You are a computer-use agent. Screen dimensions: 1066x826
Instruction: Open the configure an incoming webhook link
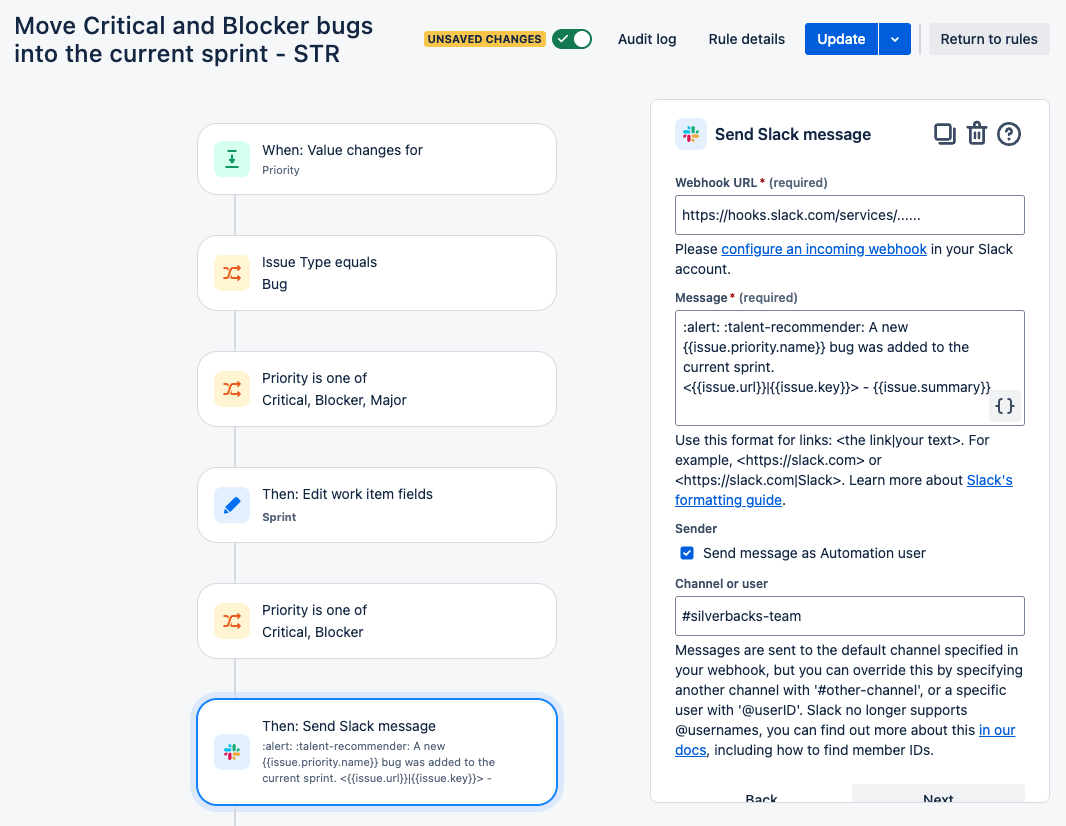(x=823, y=249)
